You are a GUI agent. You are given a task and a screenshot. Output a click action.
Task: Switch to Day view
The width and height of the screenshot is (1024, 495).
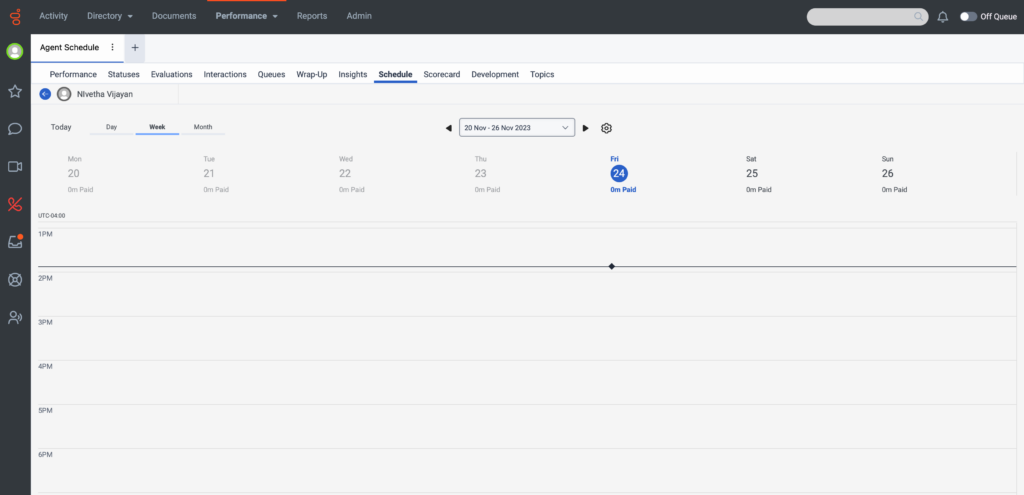click(112, 127)
